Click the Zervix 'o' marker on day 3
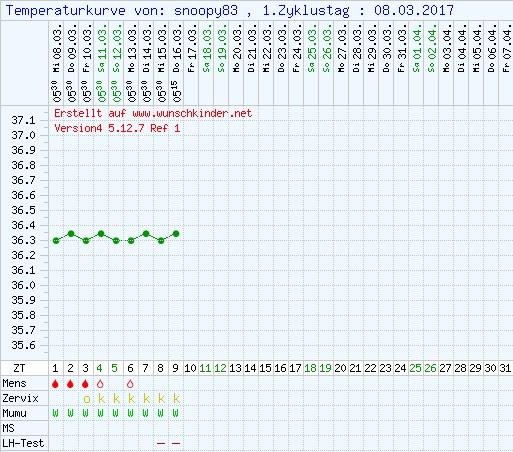 pos(87,399)
